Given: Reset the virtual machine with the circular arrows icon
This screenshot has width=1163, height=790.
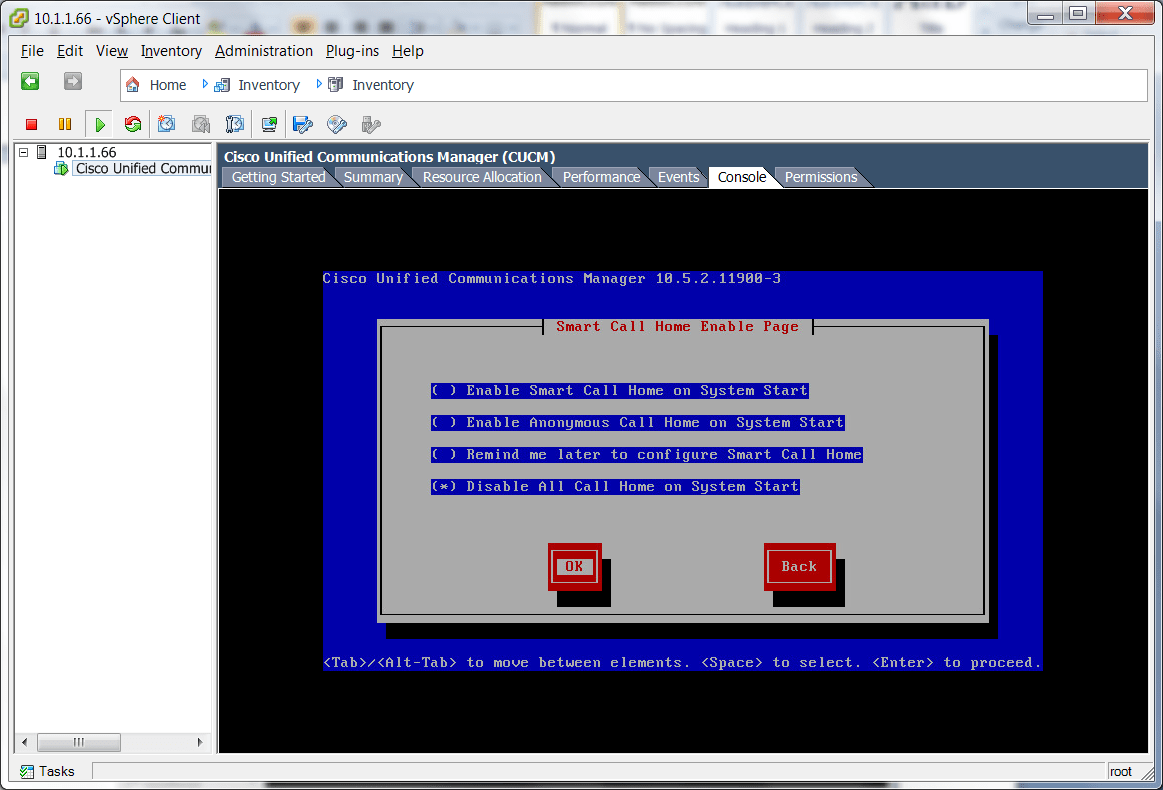Looking at the screenshot, I should click(133, 125).
